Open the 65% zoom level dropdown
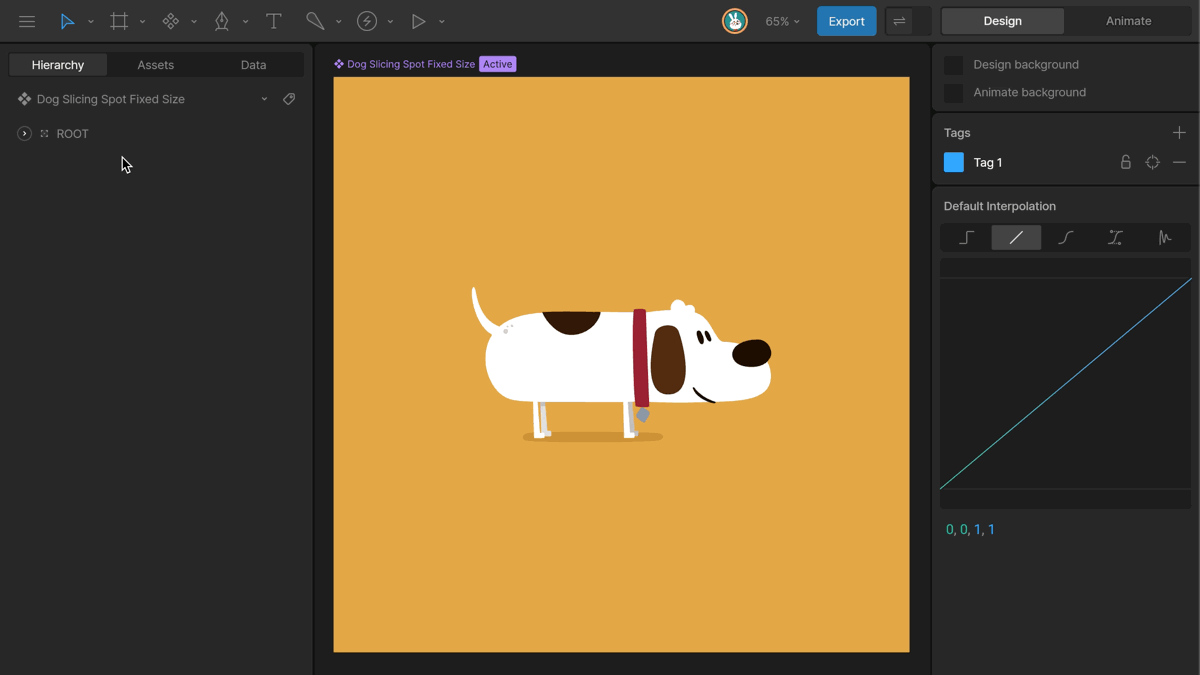This screenshot has height=675, width=1200. [782, 21]
